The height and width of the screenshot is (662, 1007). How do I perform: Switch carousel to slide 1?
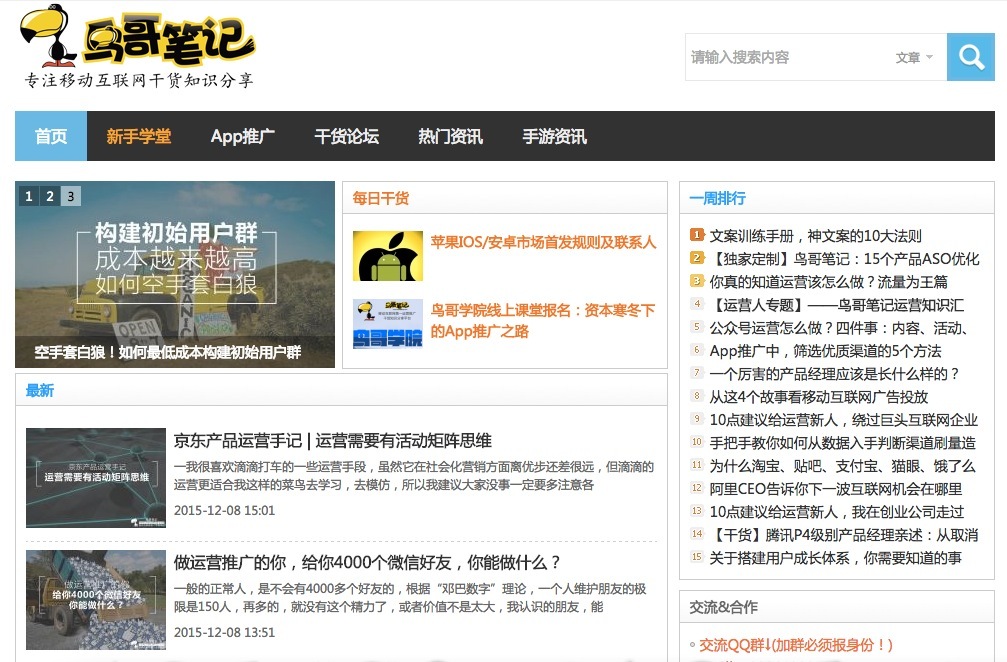[29, 196]
